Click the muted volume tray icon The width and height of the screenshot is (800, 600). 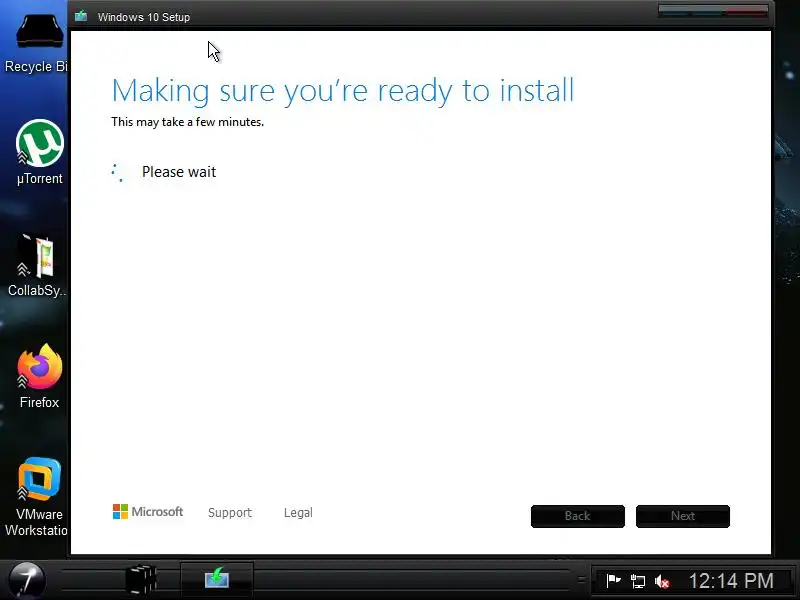pyautogui.click(x=662, y=581)
